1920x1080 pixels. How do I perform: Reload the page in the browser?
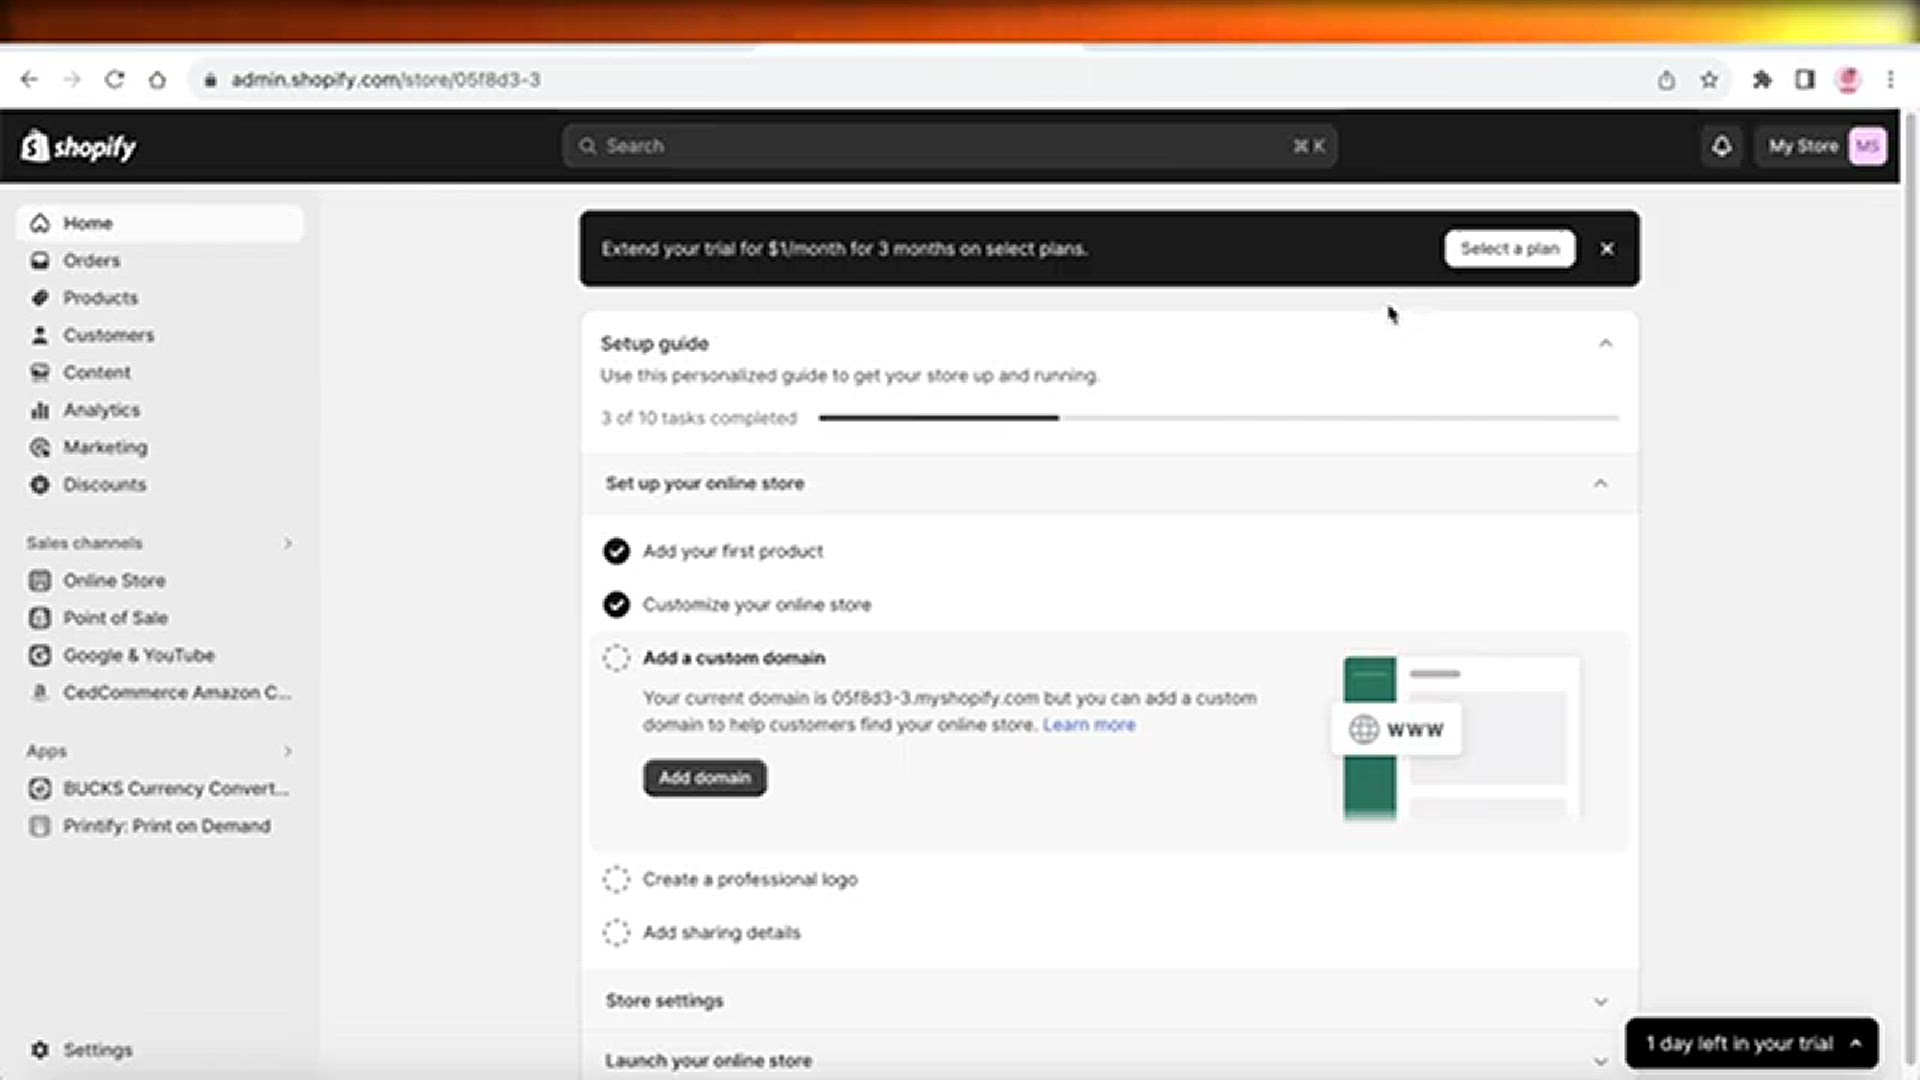[115, 79]
